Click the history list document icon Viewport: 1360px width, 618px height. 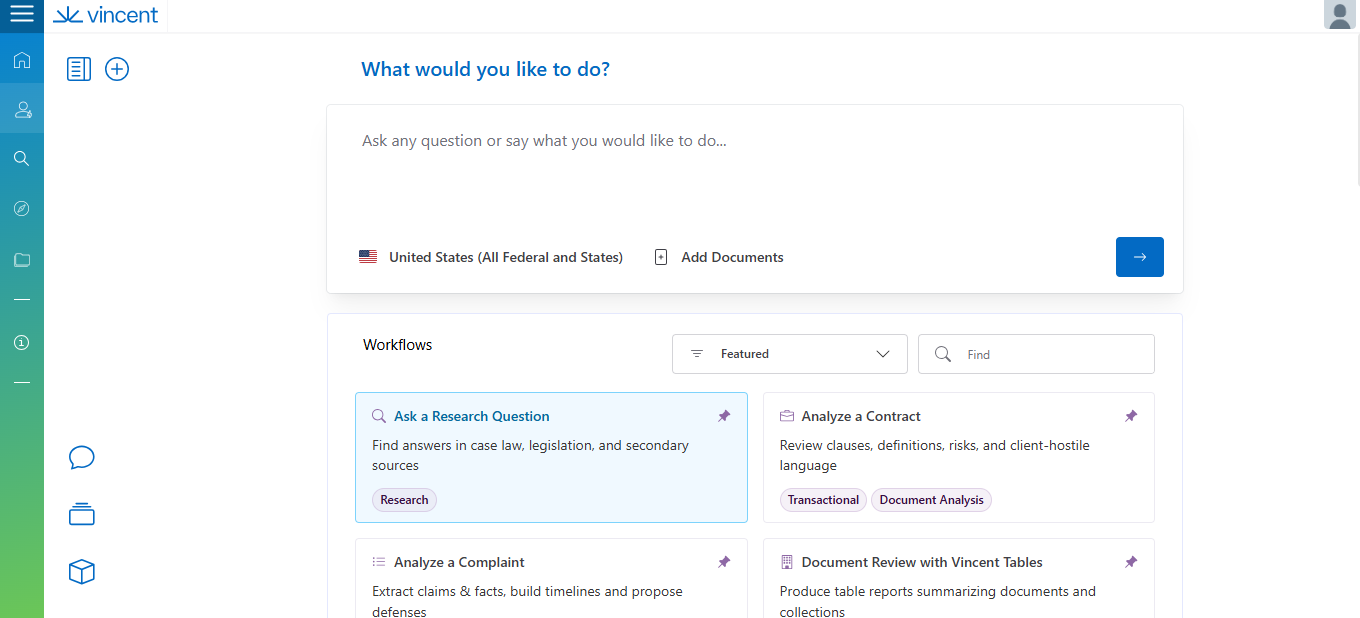[79, 69]
